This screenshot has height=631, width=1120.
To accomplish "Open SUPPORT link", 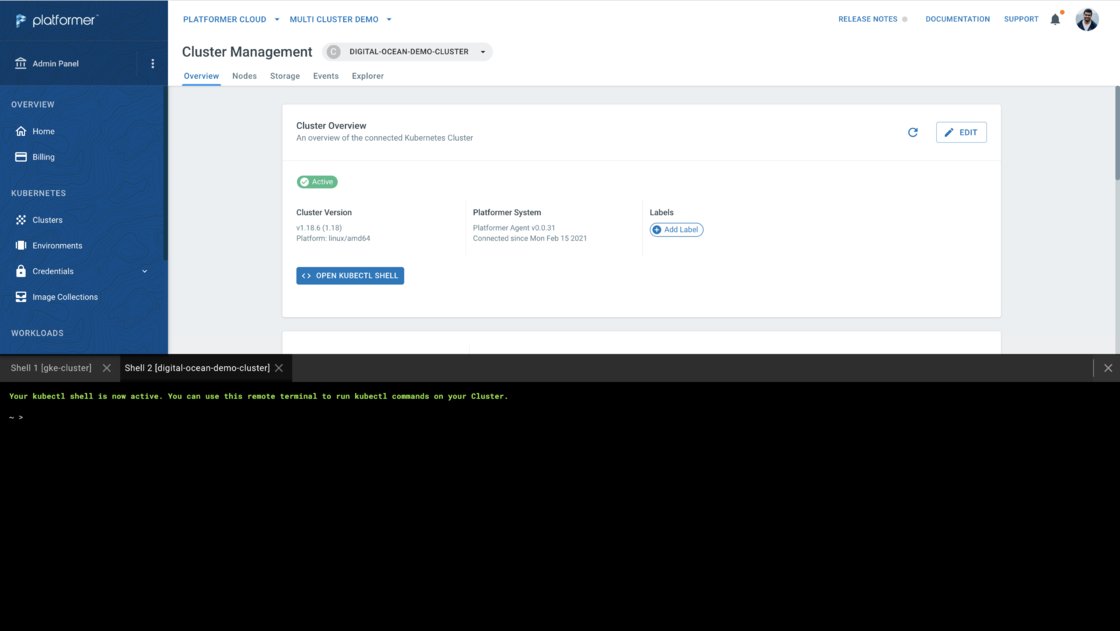I will [1021, 19].
